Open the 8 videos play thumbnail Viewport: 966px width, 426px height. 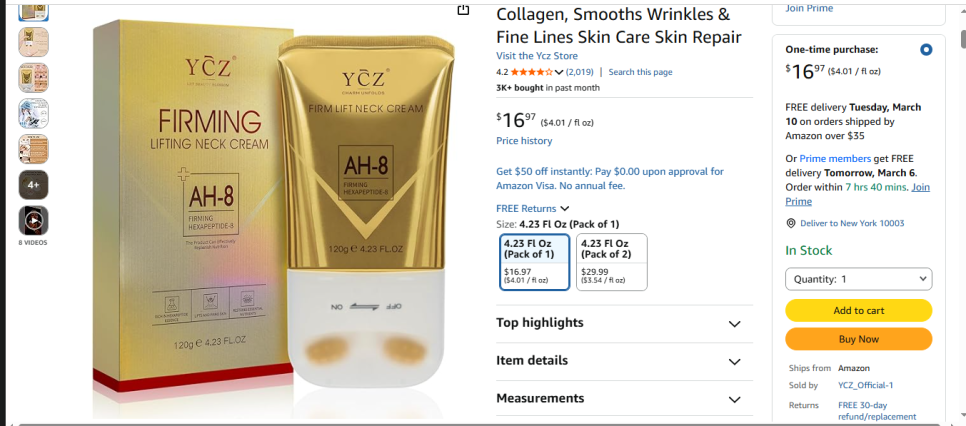pyautogui.click(x=33, y=220)
